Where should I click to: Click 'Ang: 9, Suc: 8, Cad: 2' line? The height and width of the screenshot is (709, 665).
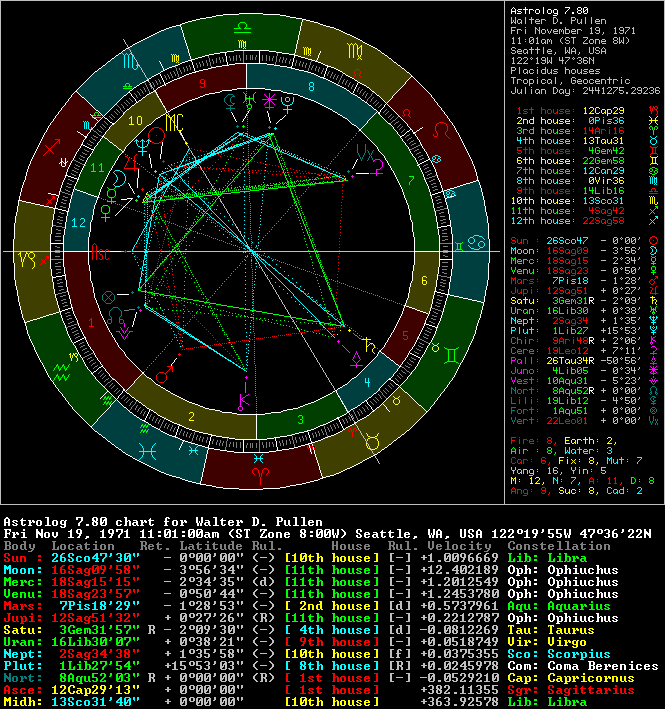[x=576, y=491]
